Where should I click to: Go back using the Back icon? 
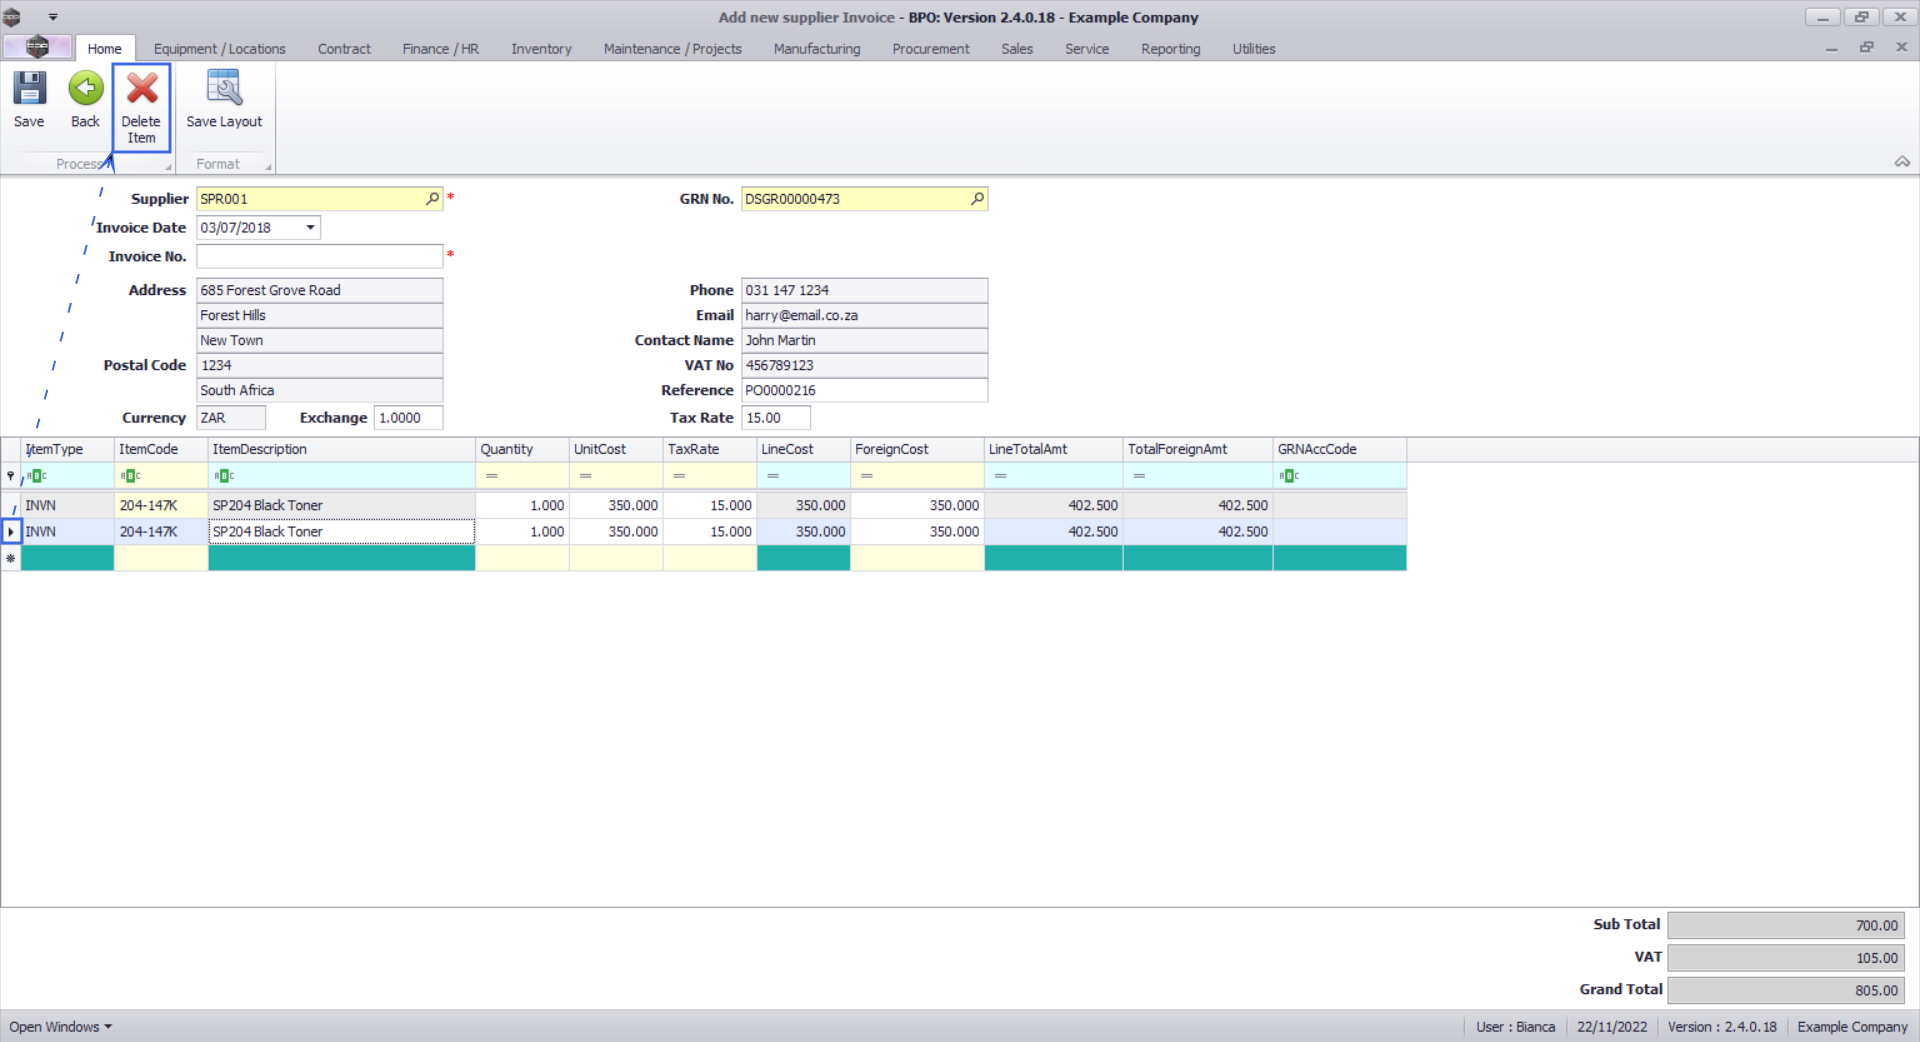86,88
